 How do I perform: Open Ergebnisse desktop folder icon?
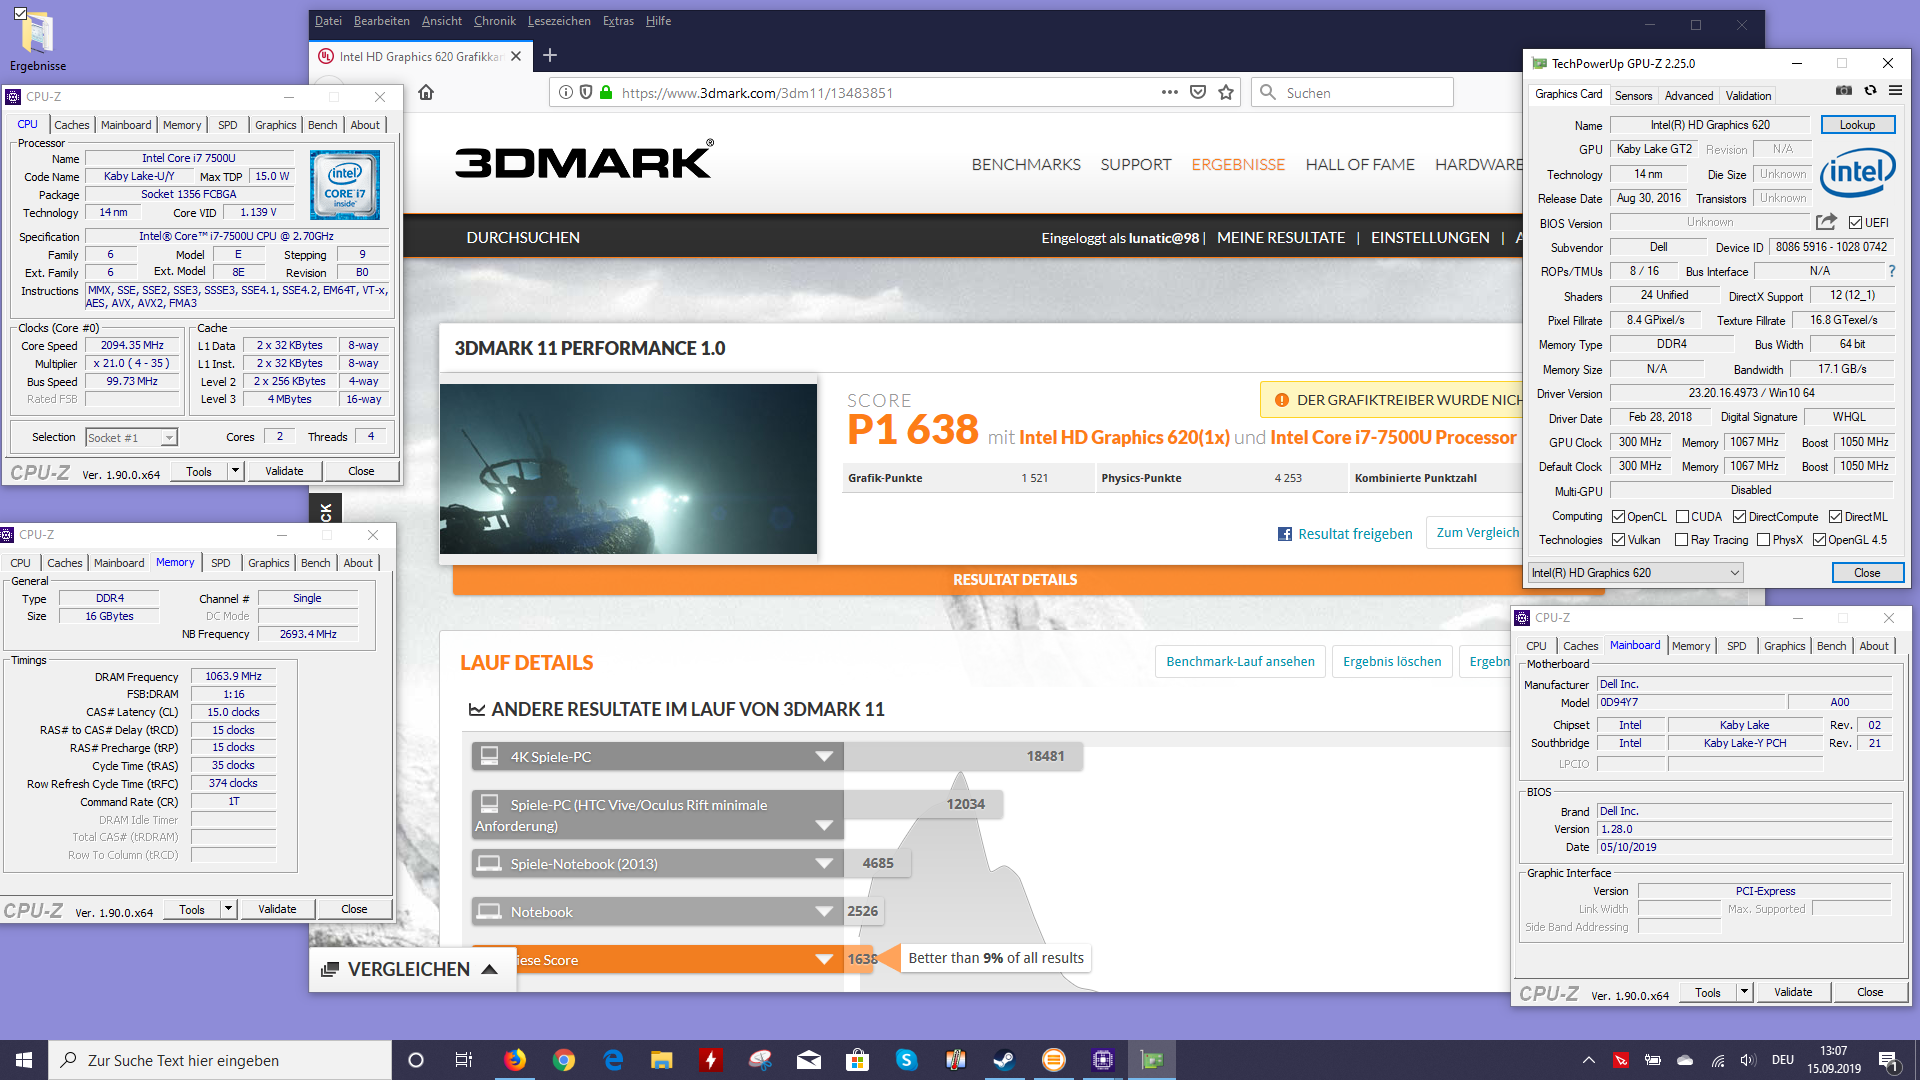38,42
